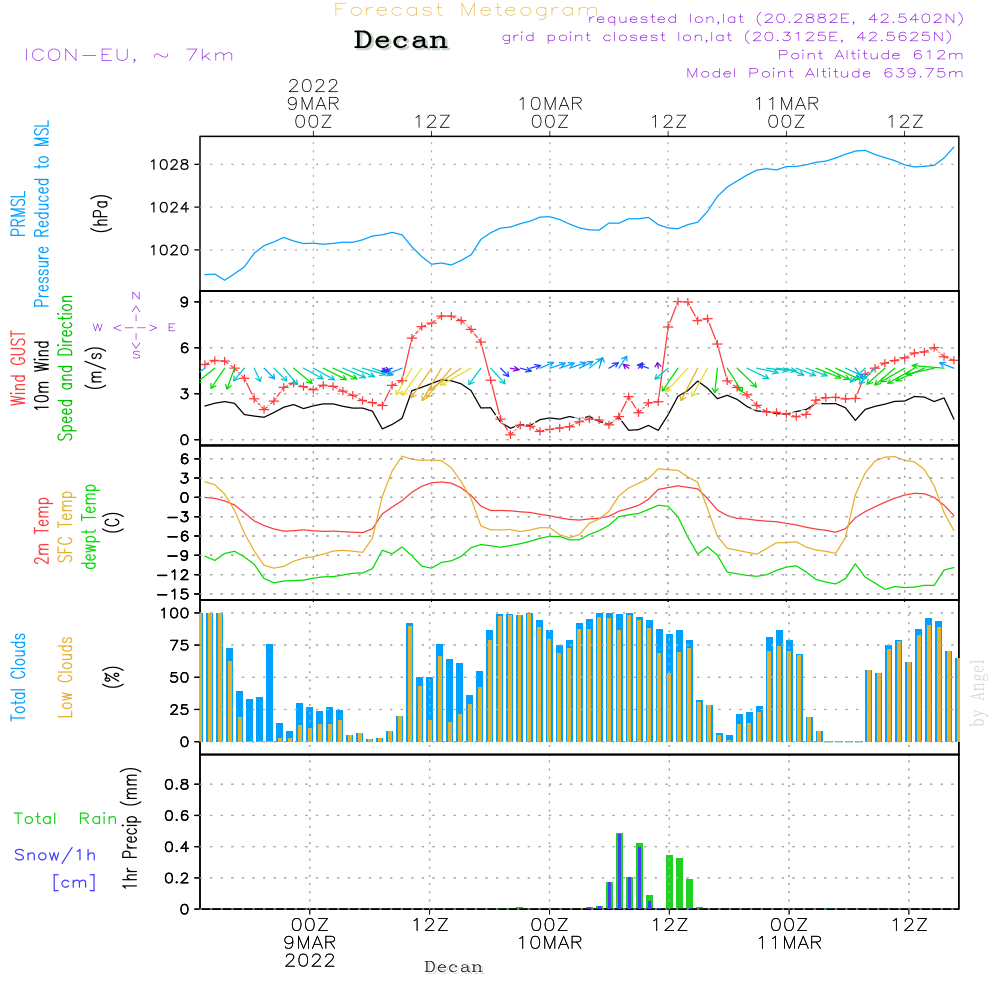
Task: Click the "1020" pressure axis value
Action: pyautogui.click(x=169, y=251)
